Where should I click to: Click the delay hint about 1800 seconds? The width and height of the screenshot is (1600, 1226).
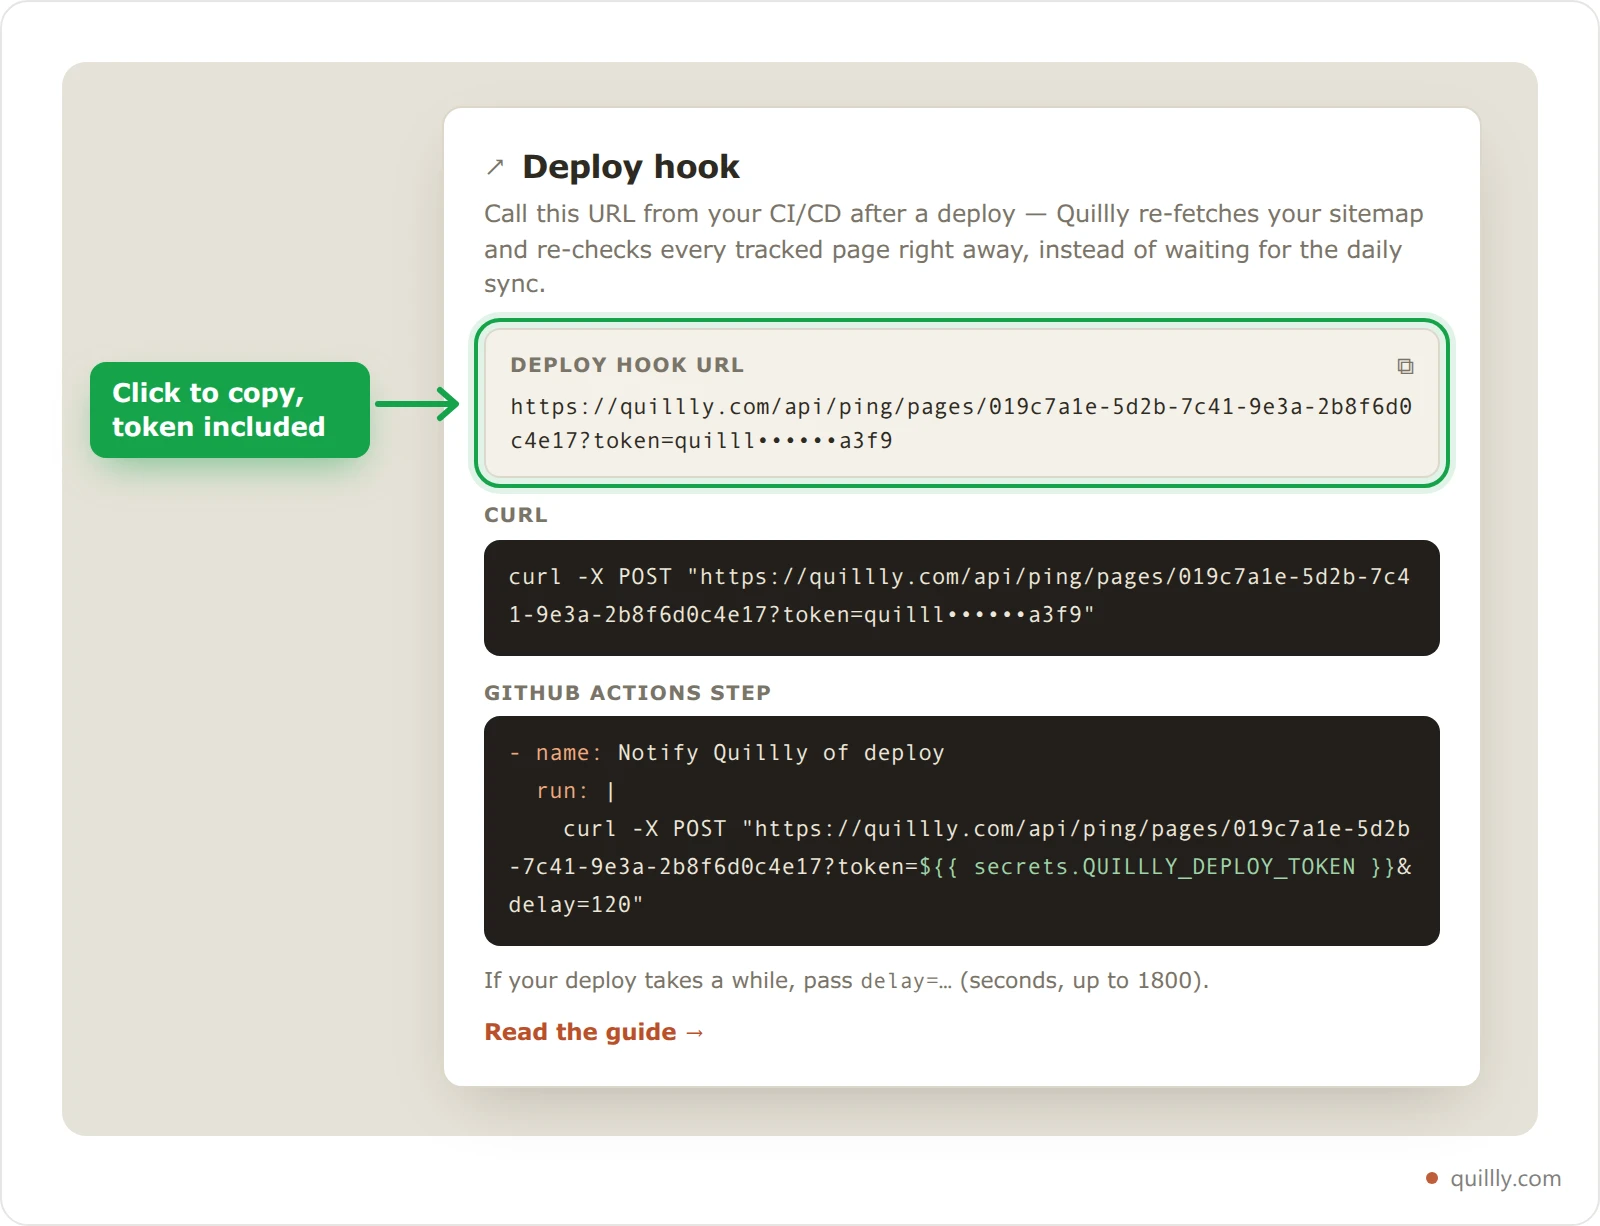point(847,981)
